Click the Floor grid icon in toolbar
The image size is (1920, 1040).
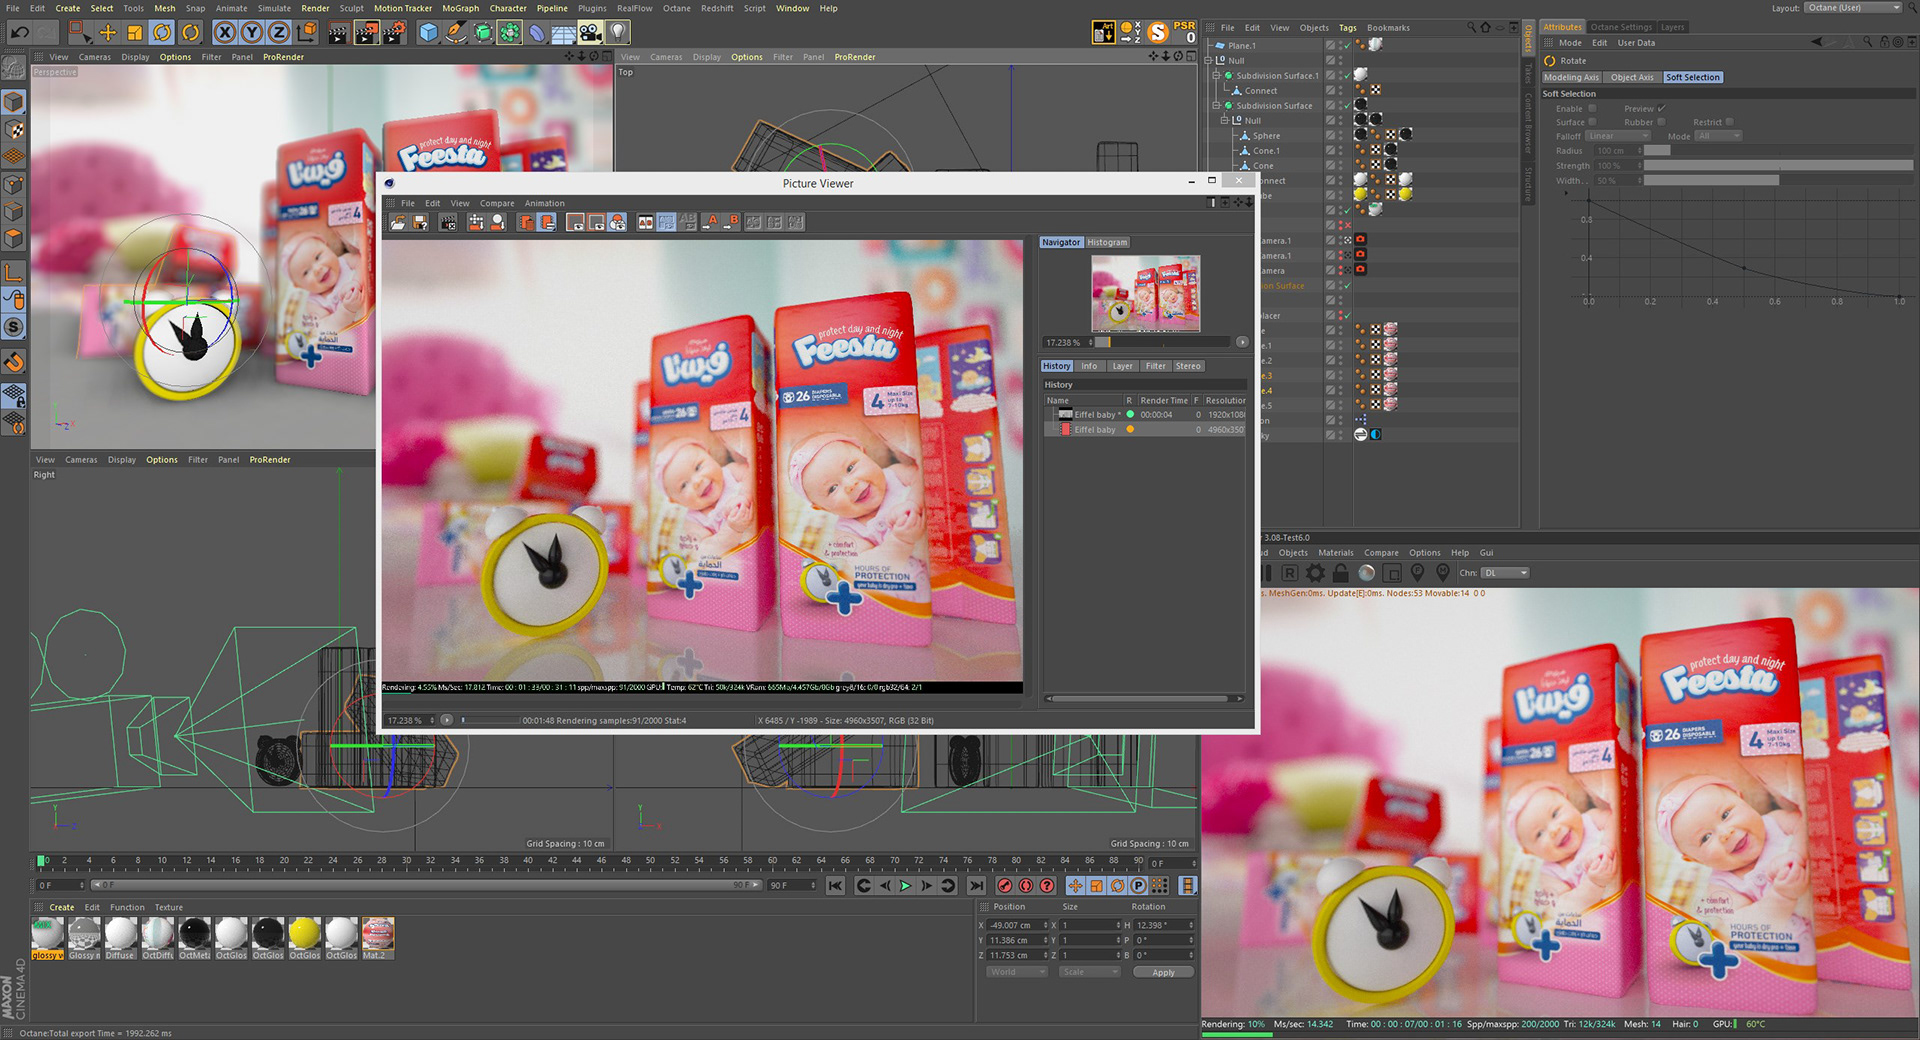(564, 33)
